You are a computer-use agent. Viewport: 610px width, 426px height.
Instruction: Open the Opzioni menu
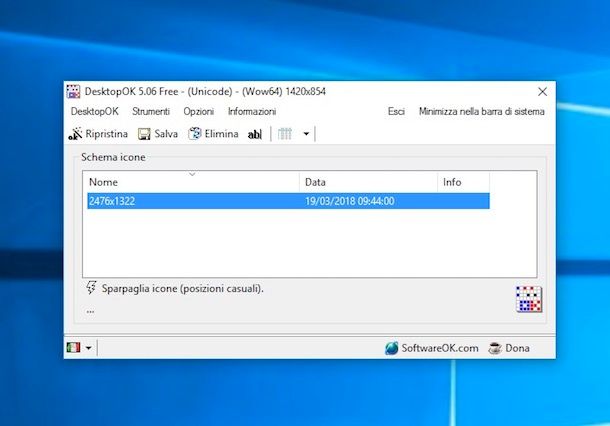[x=199, y=112]
